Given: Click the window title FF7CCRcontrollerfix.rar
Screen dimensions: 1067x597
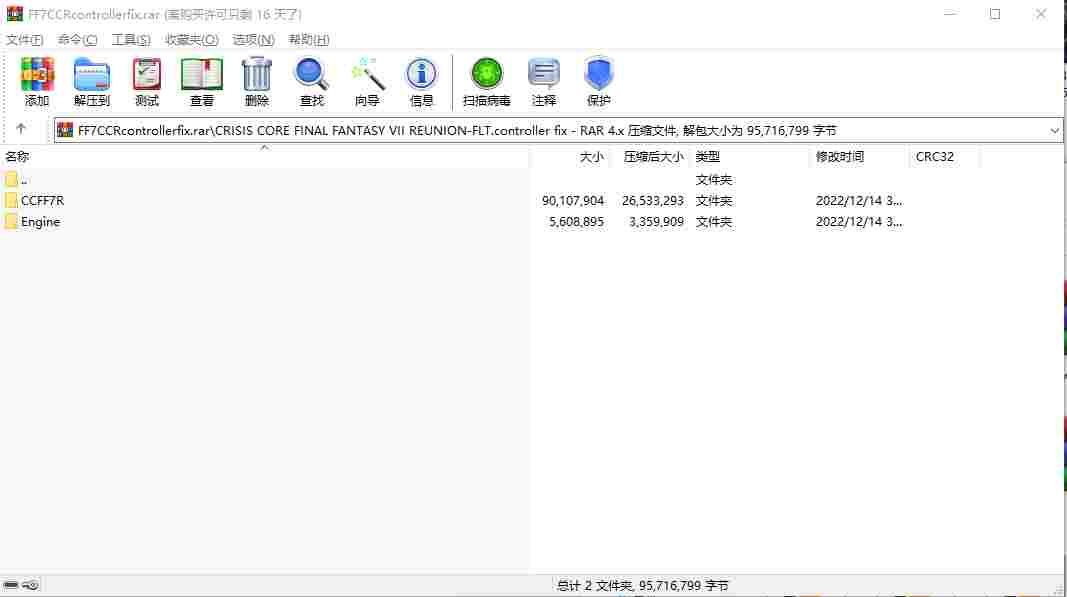Looking at the screenshot, I should coord(94,14).
